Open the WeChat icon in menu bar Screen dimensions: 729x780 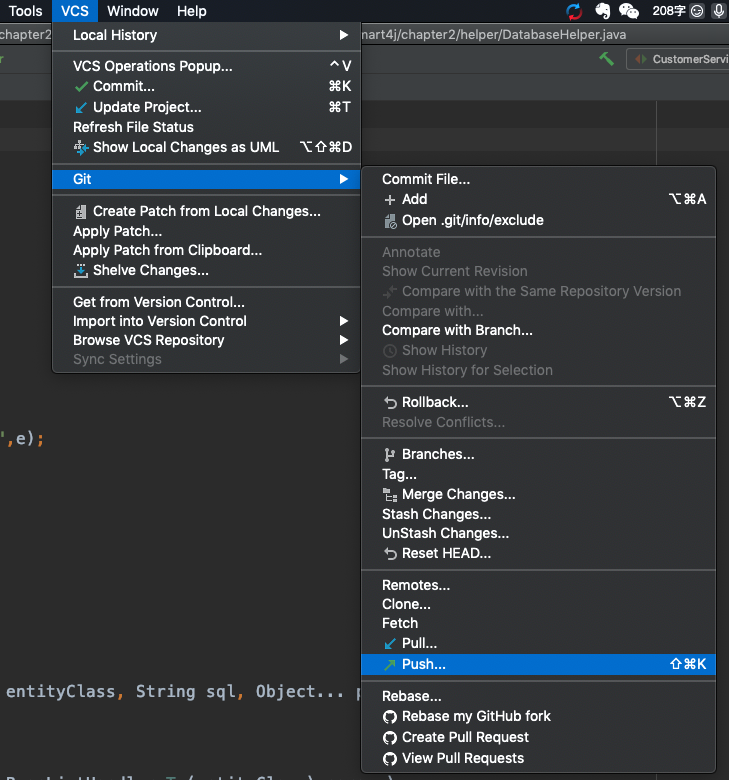[x=628, y=11]
